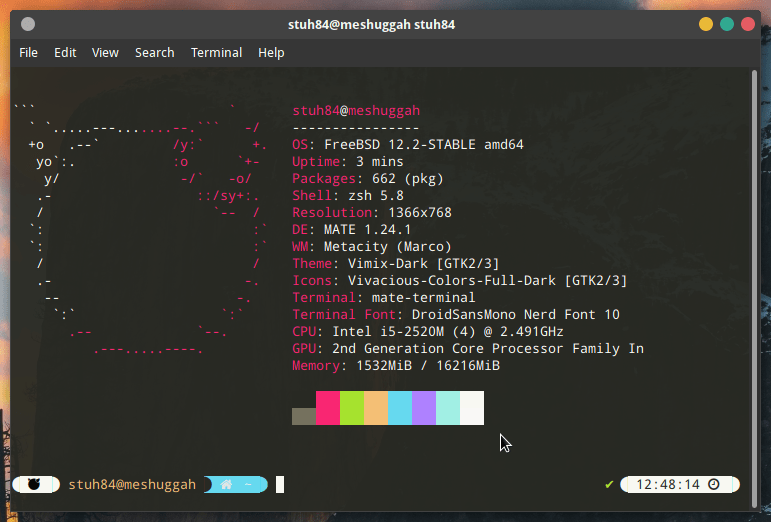Click 'FreeBSD 12.2-STABLE amd64' text
771x522 pixels.
click(x=424, y=145)
